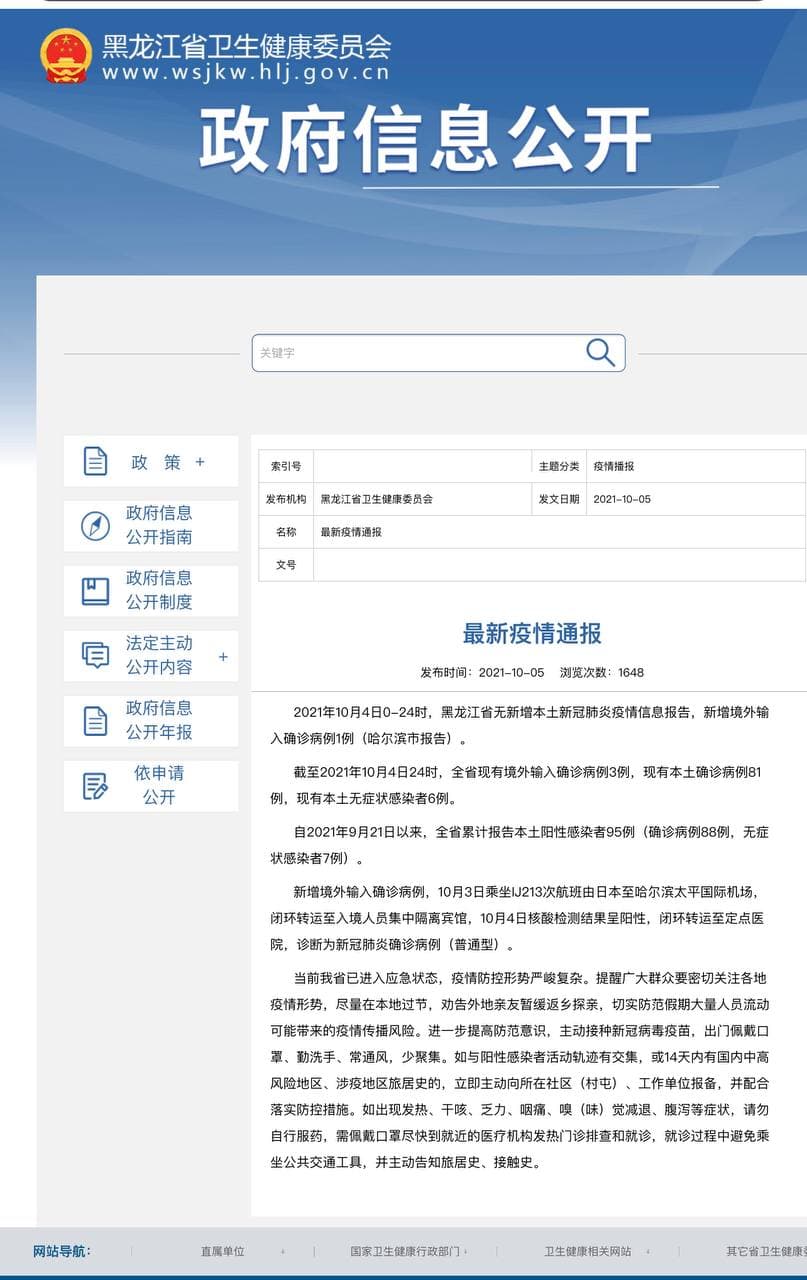807x1280 pixels.
Task: Click the 索引号 label cell
Action: tap(286, 466)
